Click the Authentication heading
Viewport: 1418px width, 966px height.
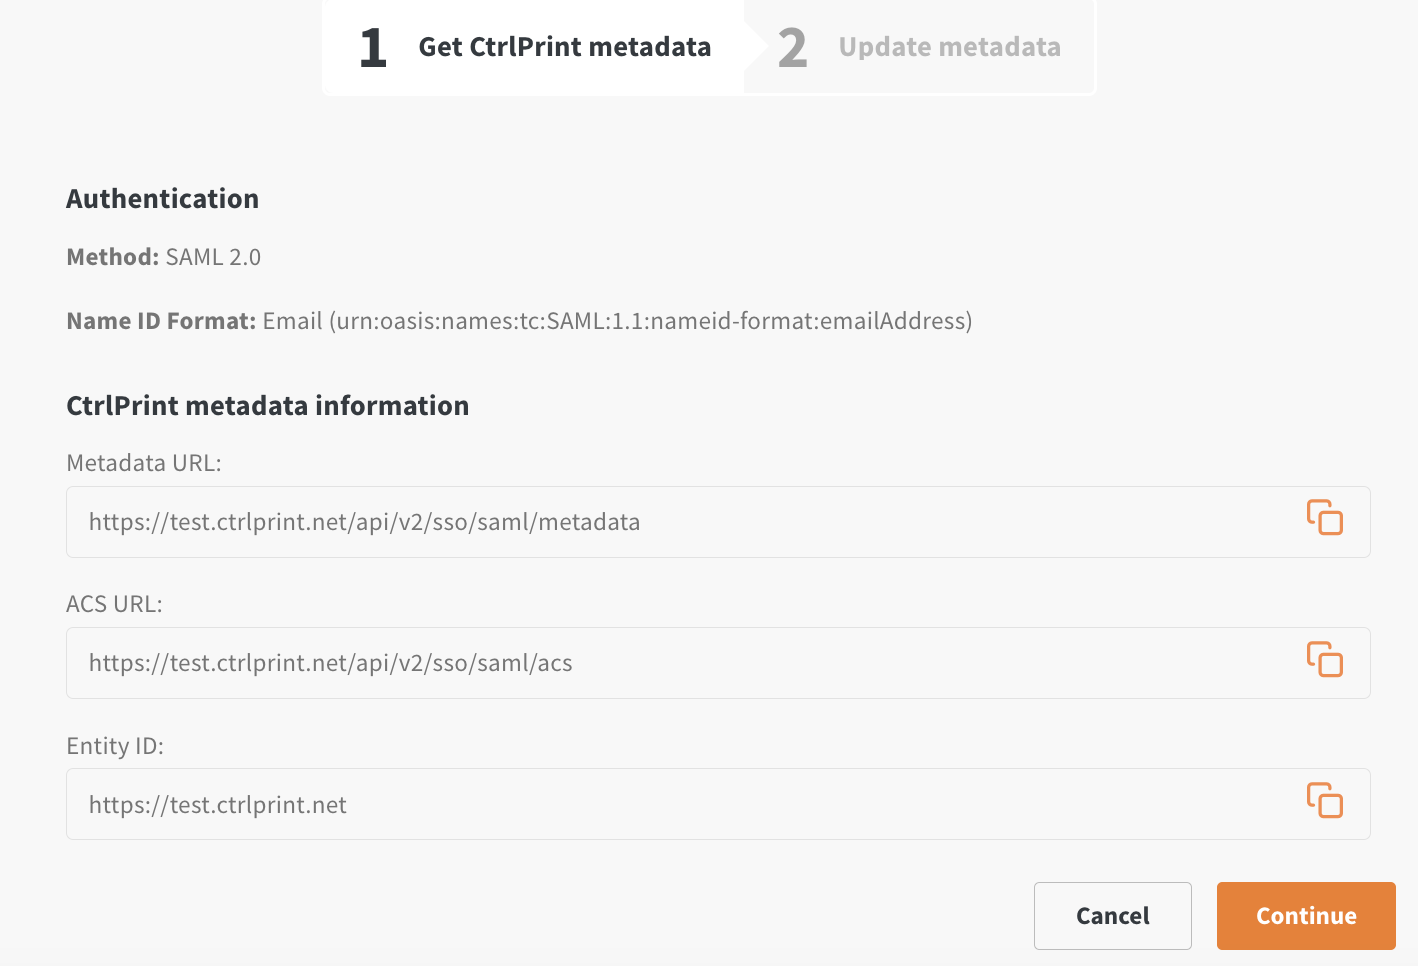pos(162,199)
